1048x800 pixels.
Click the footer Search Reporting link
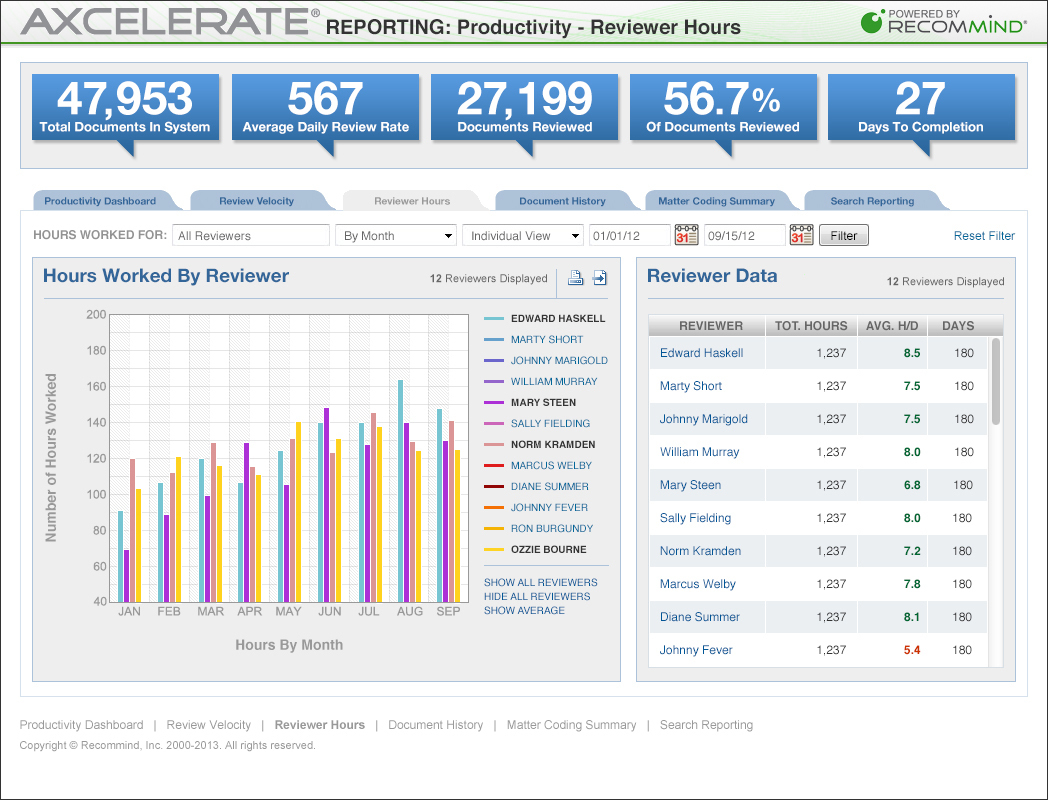pyautogui.click(x=706, y=725)
